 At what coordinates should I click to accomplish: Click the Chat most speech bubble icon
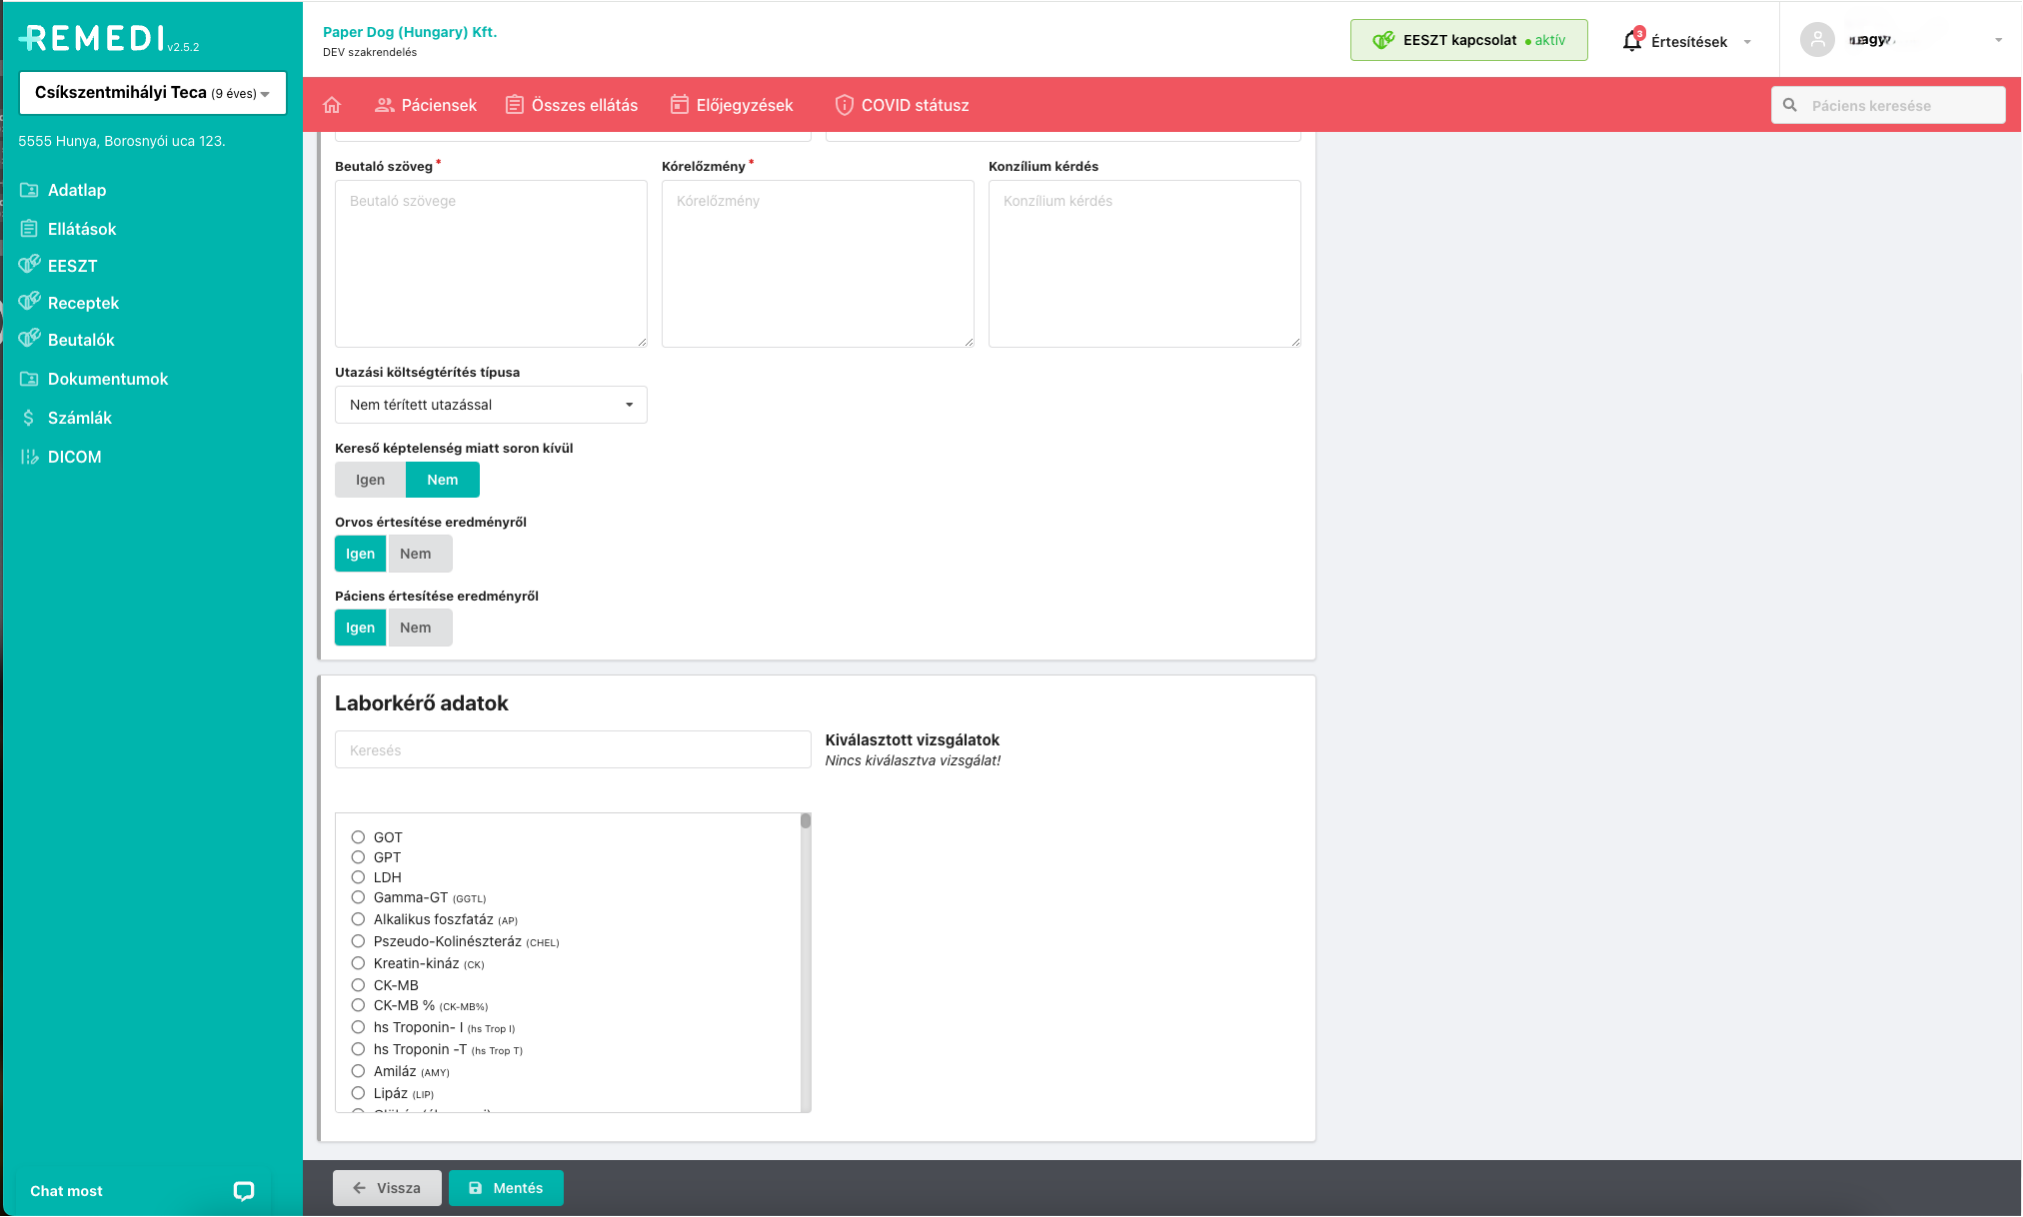tap(243, 1190)
